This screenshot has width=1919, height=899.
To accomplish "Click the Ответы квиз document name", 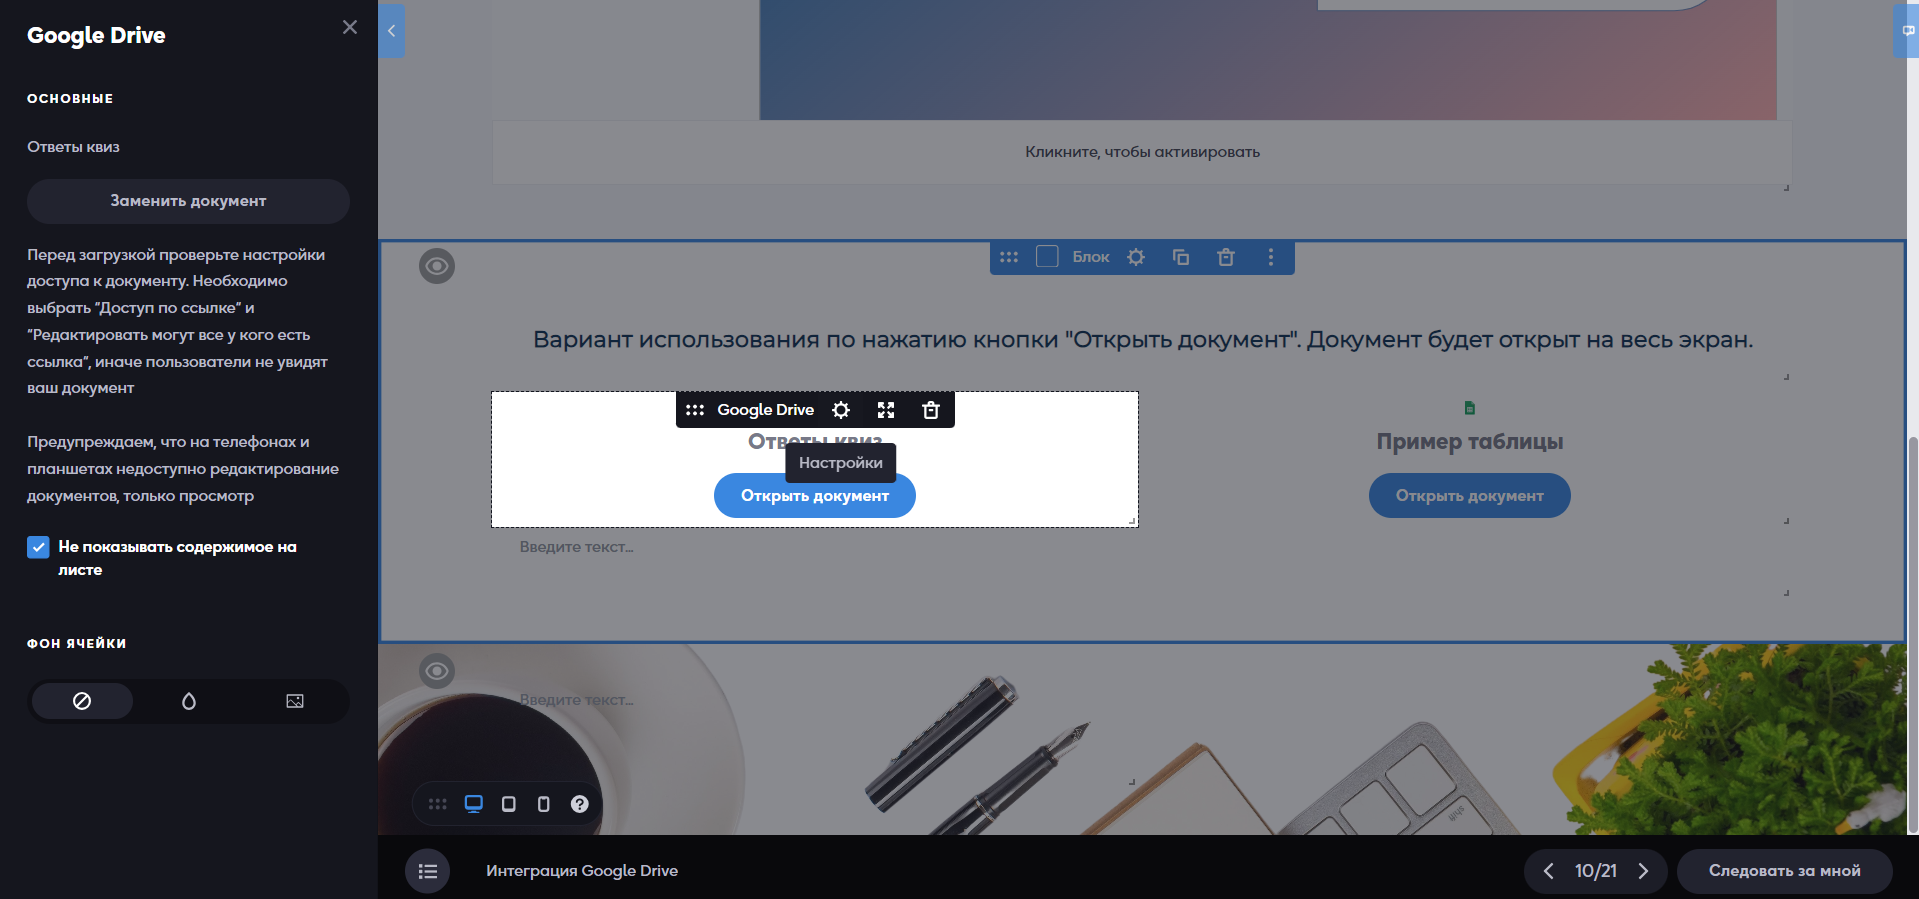I will tap(73, 147).
